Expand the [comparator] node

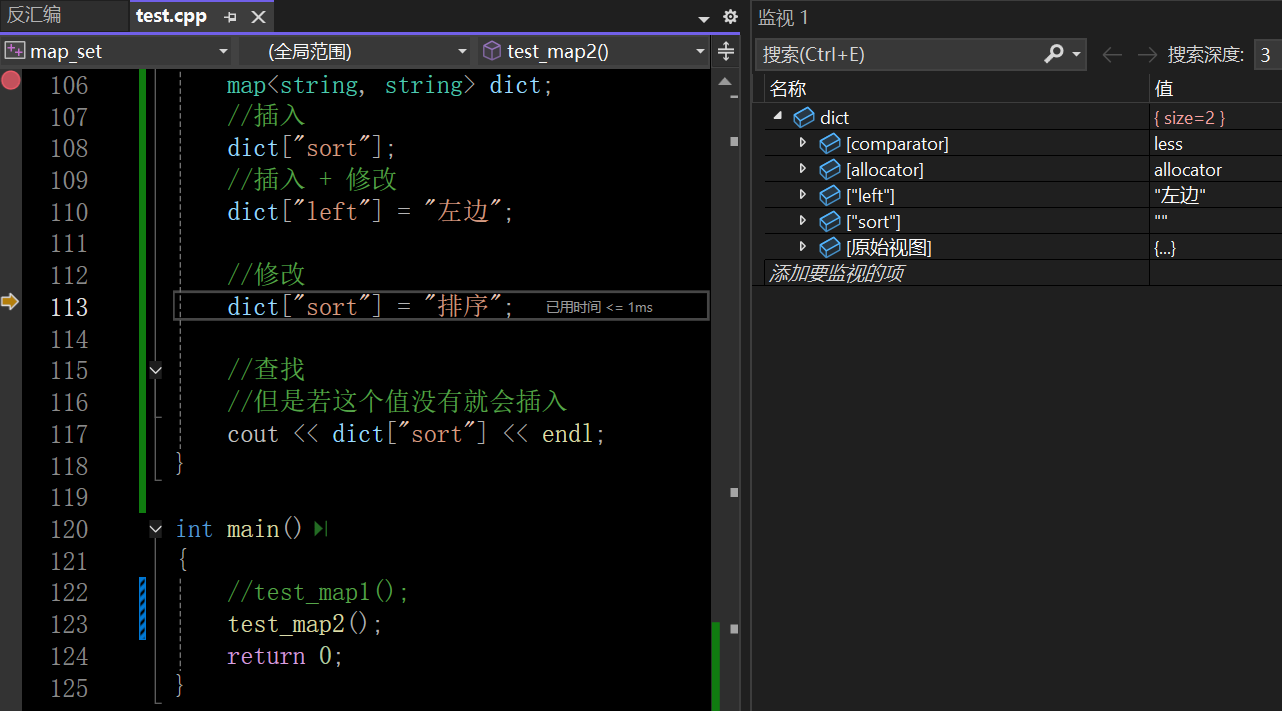802,143
